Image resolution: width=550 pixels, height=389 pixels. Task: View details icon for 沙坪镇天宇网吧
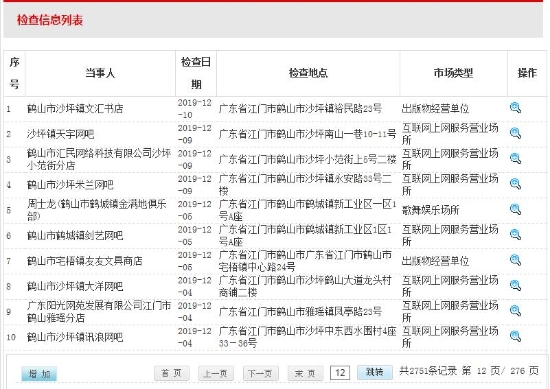coord(515,133)
